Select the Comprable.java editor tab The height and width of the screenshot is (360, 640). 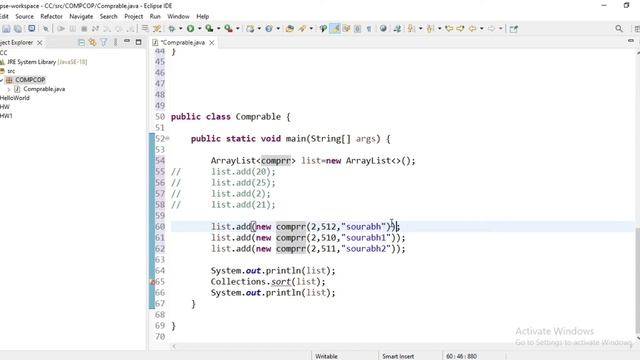[x=182, y=42]
